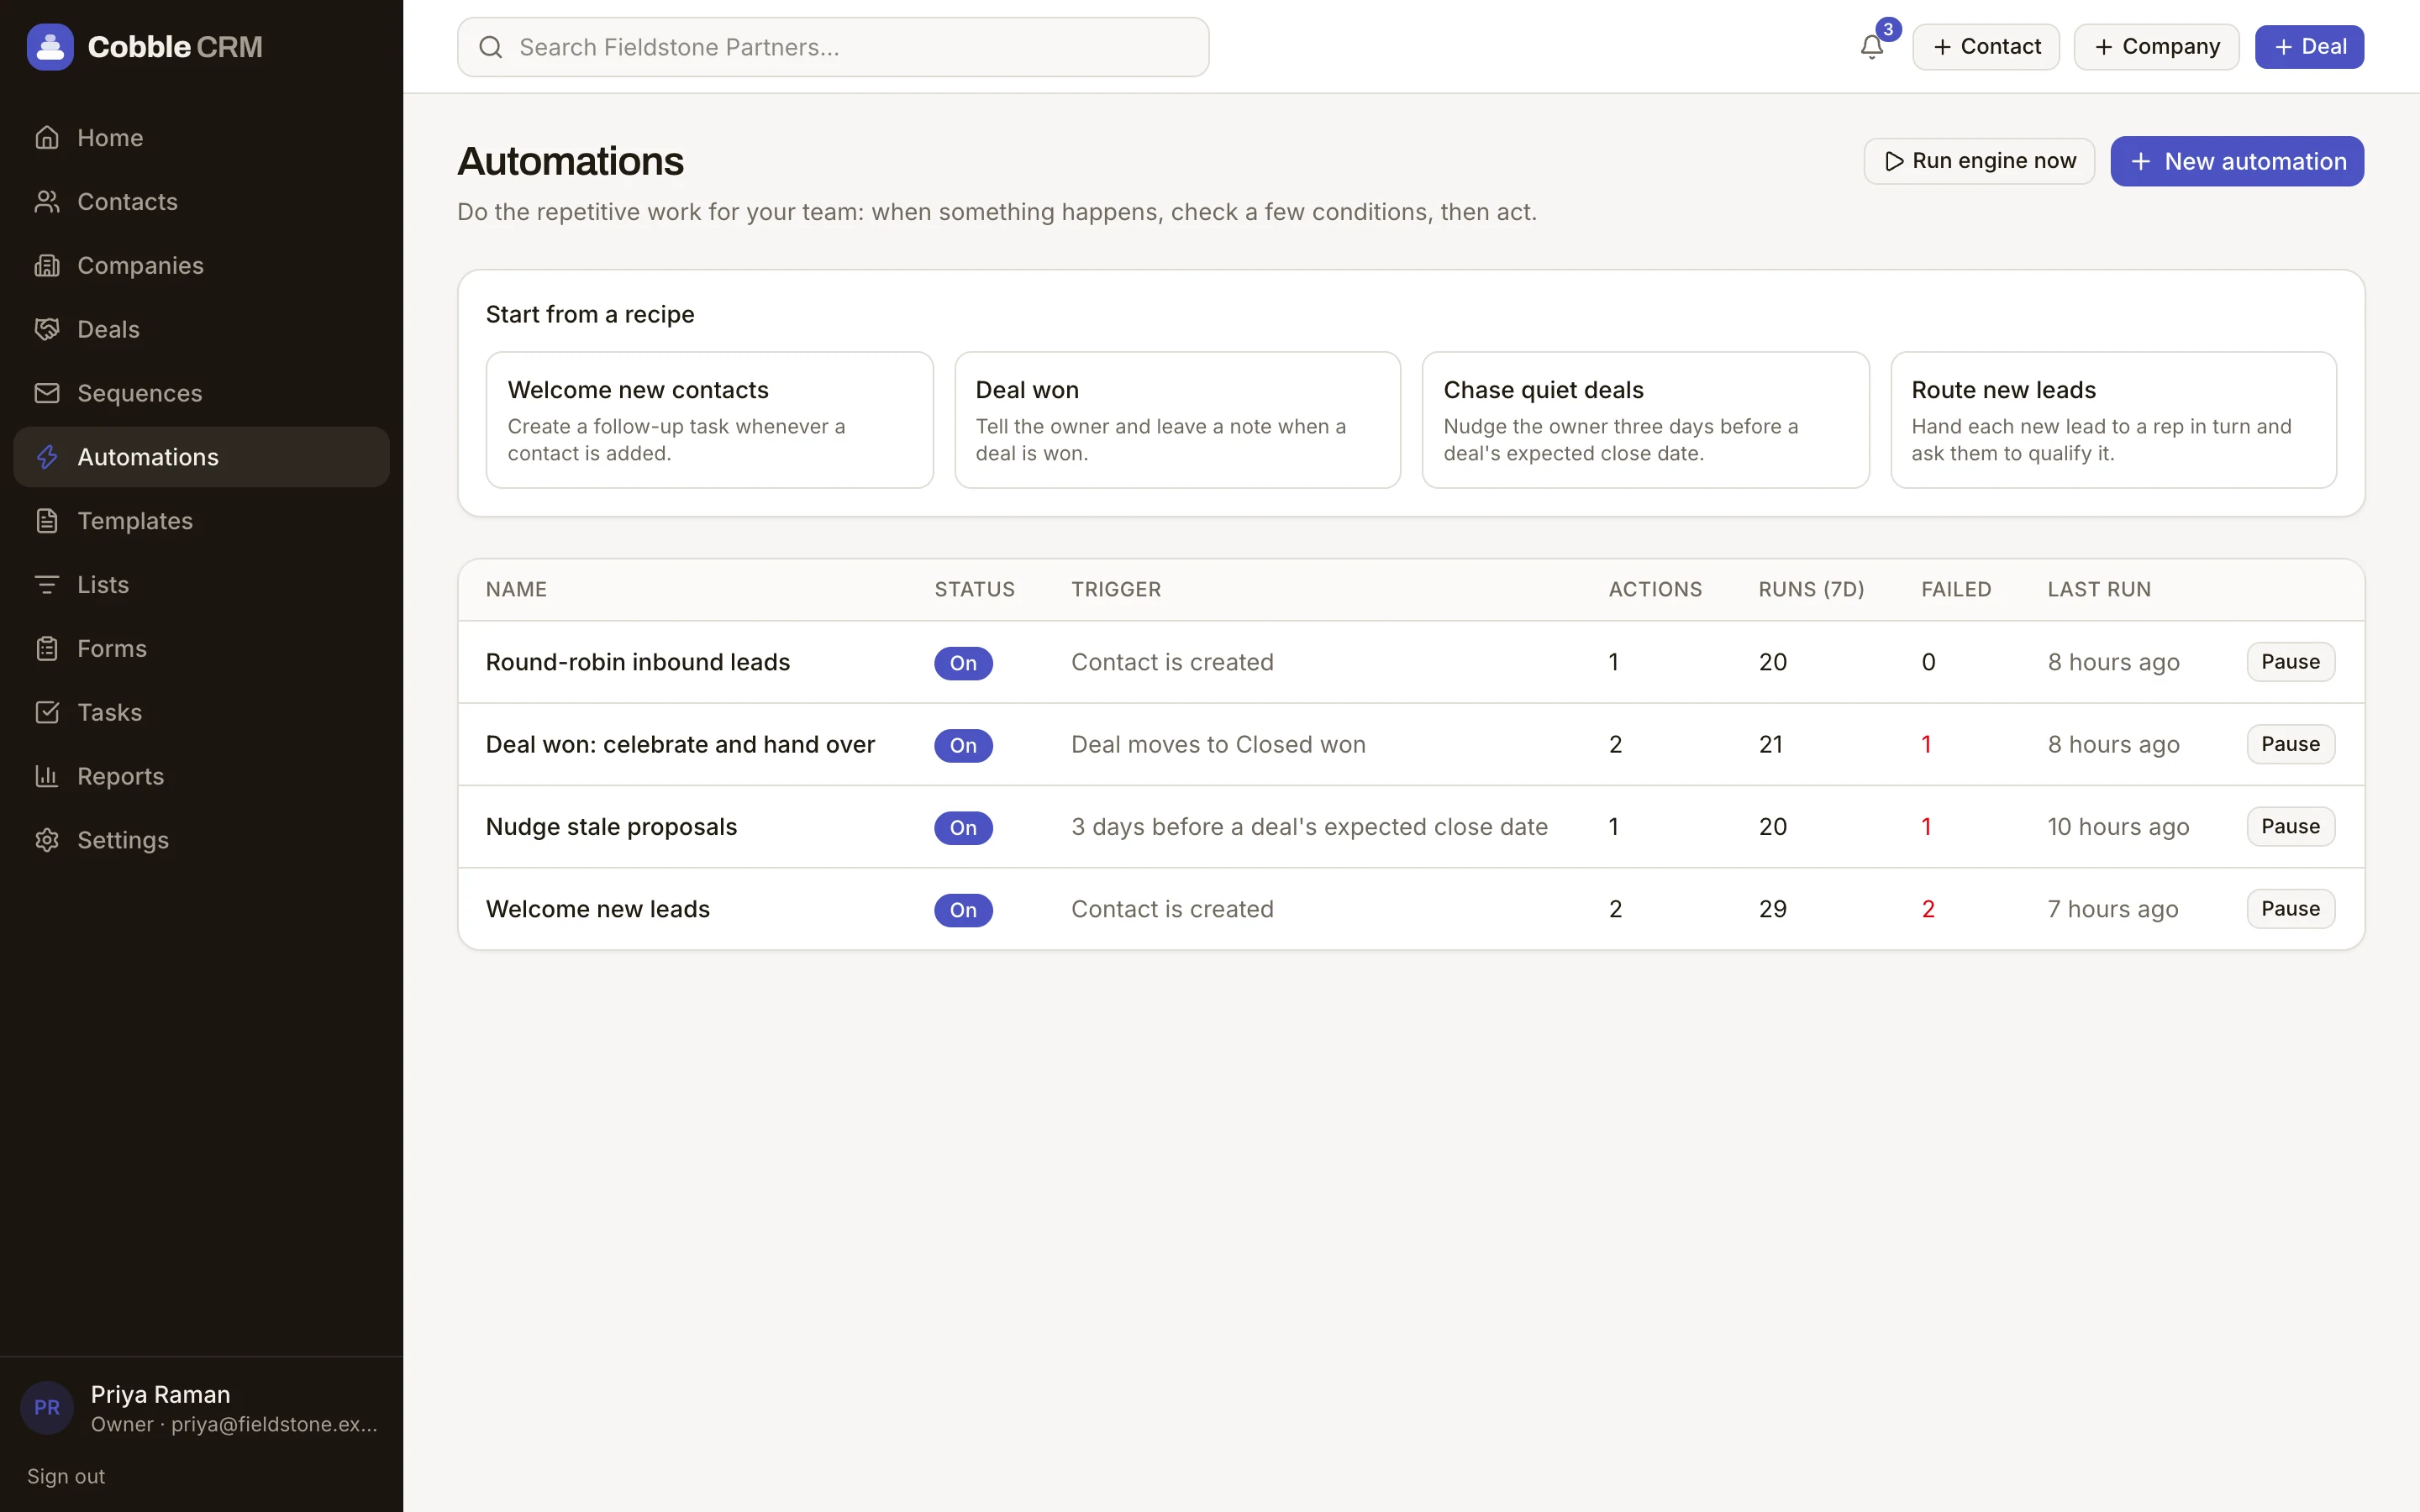This screenshot has width=2420, height=1512.
Task: Click the Lists filter icon
Action: 47,585
